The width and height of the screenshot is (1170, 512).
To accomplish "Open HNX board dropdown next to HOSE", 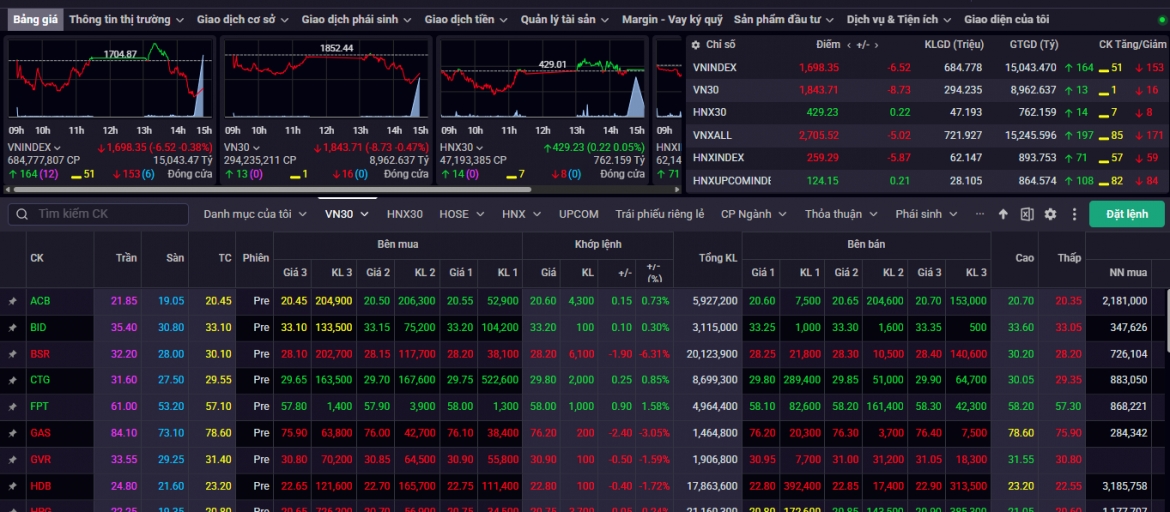I will (522, 214).
